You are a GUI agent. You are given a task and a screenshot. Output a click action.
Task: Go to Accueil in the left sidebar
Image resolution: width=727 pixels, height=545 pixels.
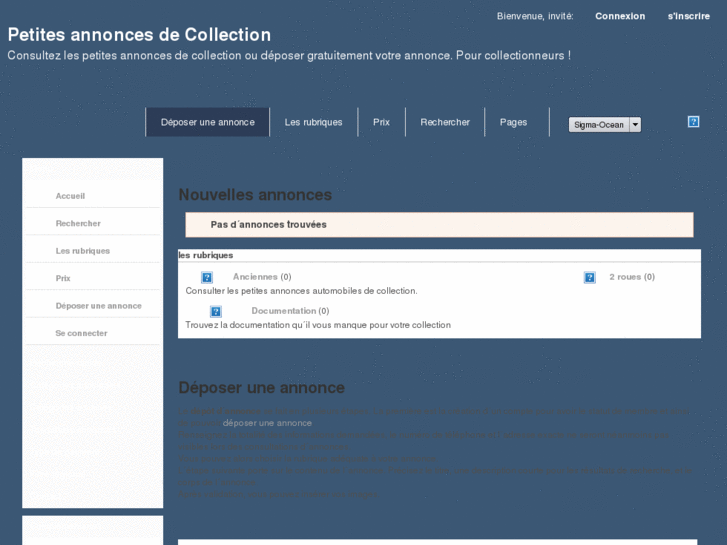click(x=70, y=196)
